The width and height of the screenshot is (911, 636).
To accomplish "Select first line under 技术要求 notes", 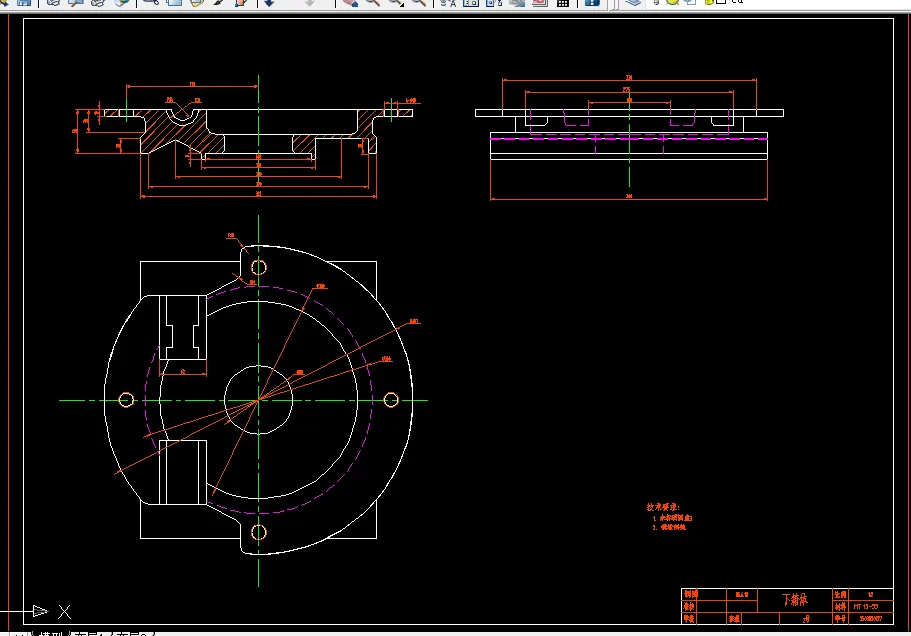I will tap(672, 518).
